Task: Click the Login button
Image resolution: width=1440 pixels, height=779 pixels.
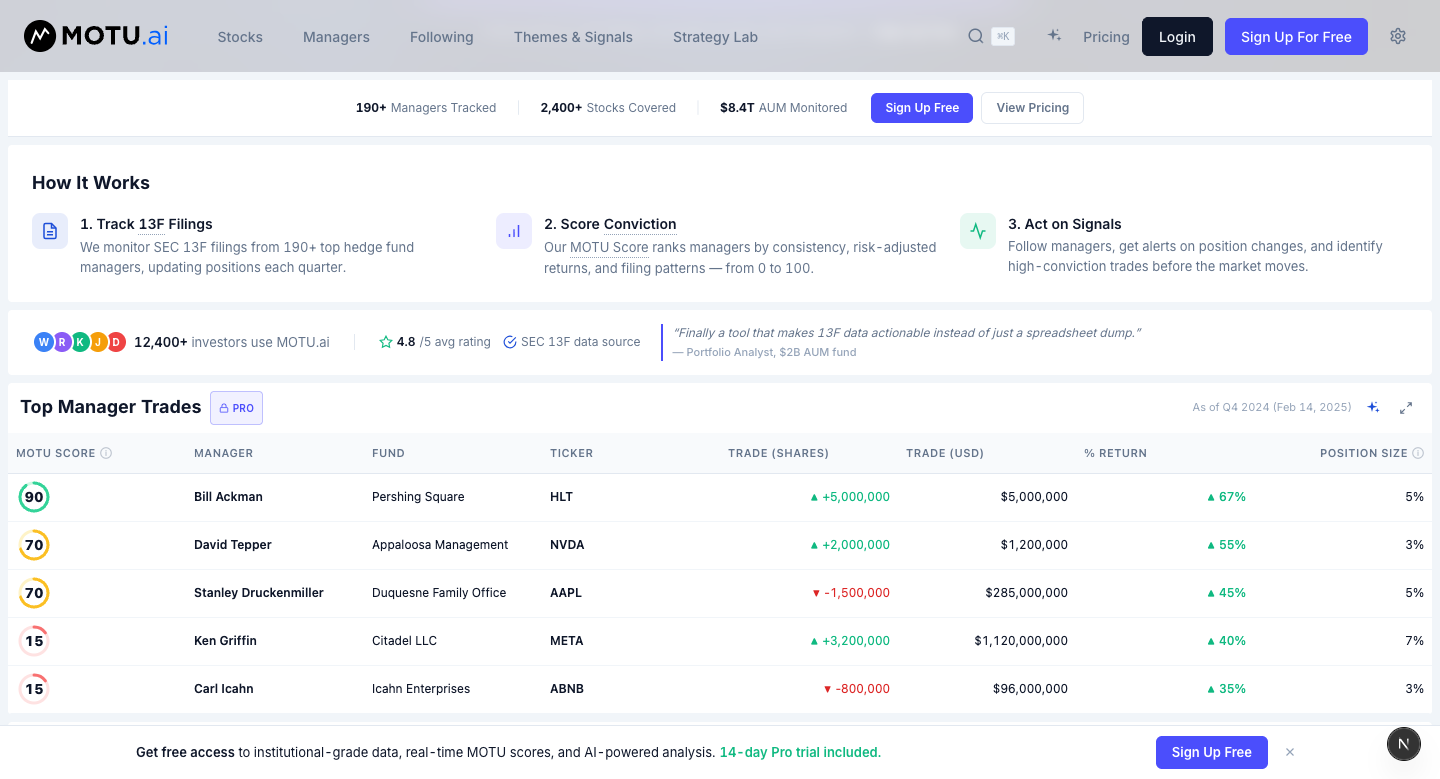Action: pos(1177,37)
